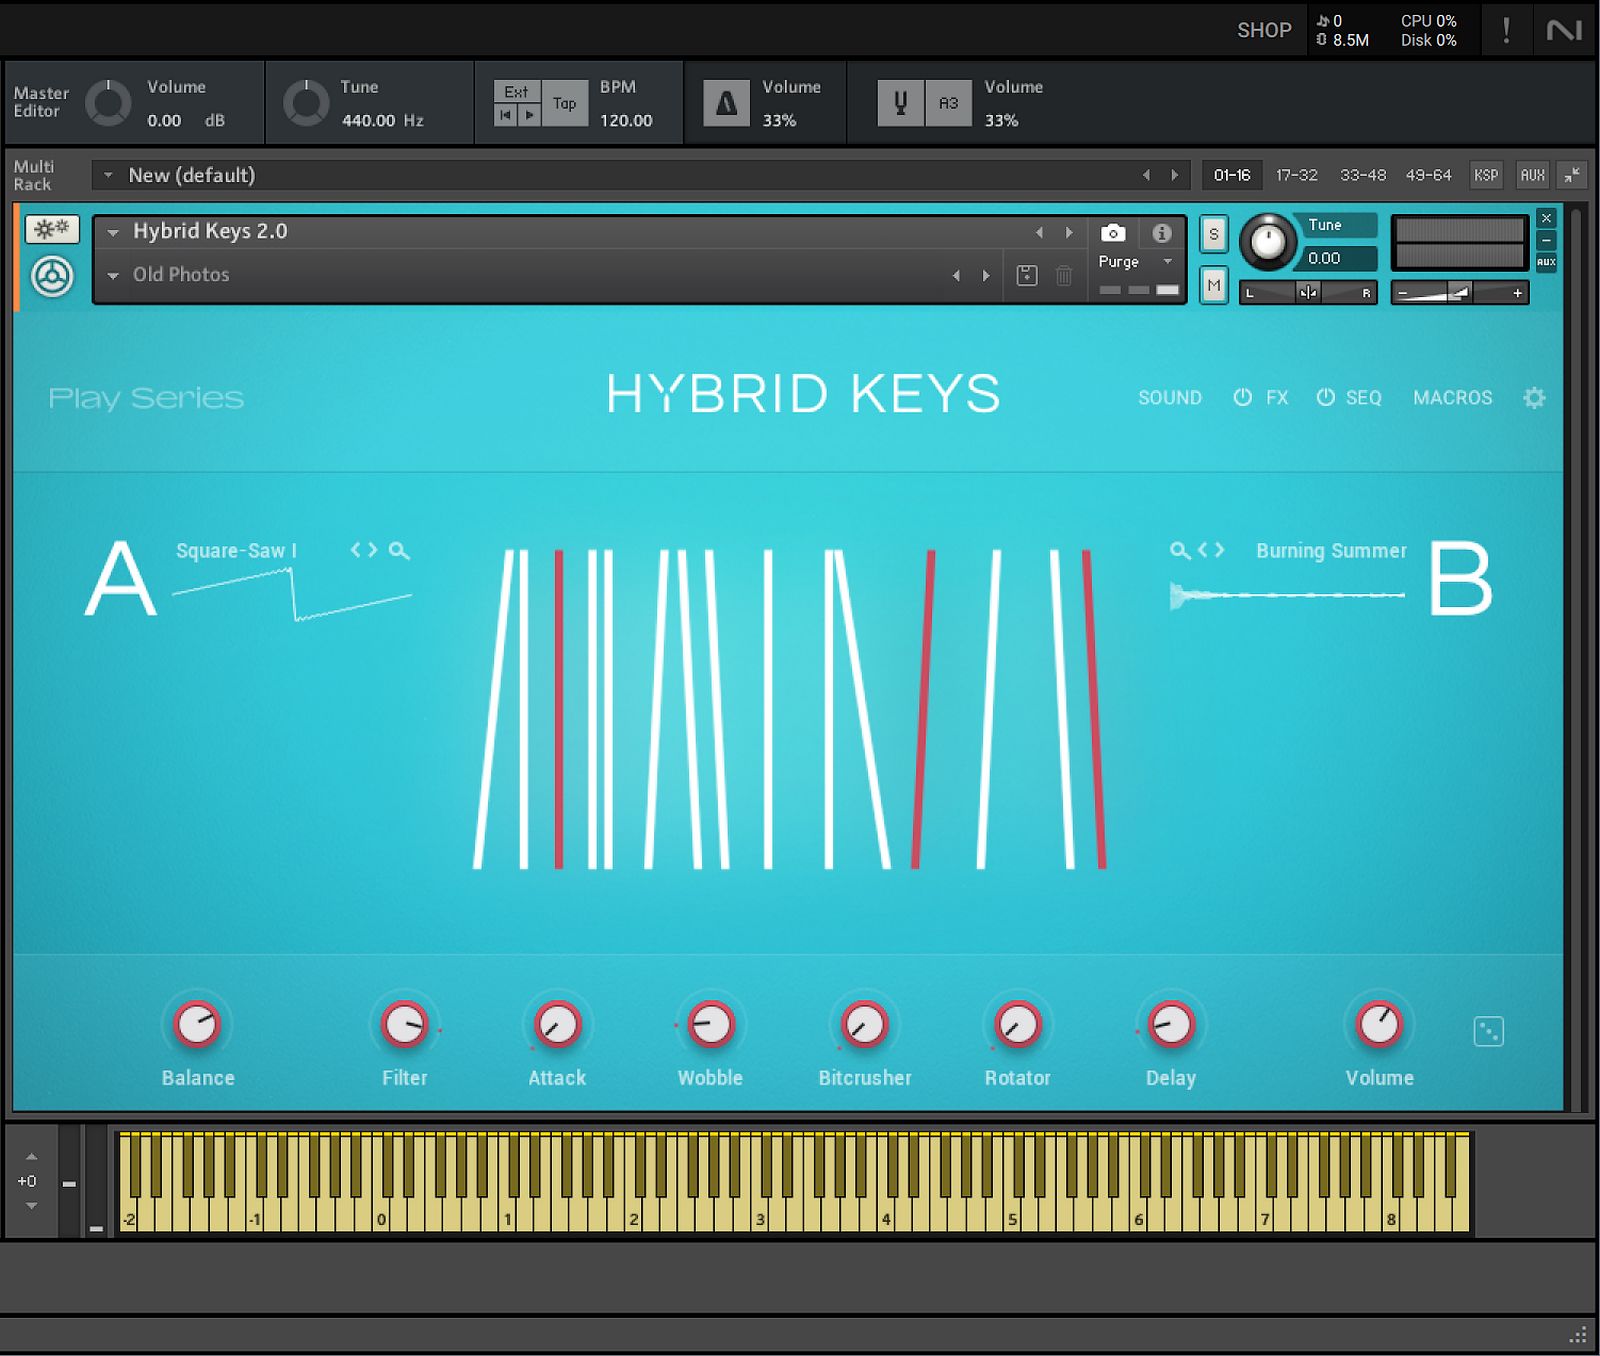
Task: Click the snapshot camera icon
Action: coord(1113,232)
